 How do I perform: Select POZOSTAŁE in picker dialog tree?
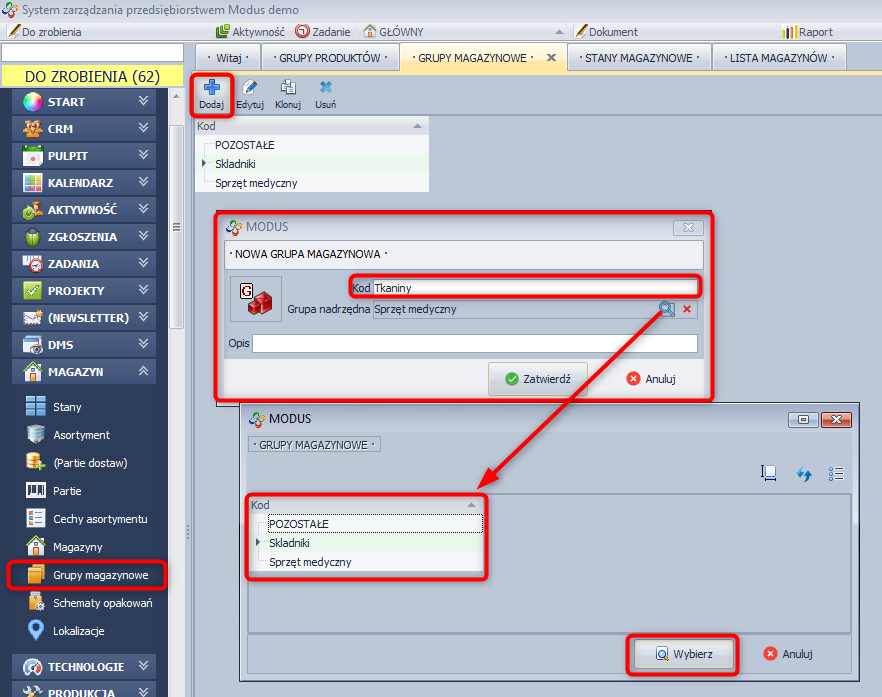coord(375,524)
